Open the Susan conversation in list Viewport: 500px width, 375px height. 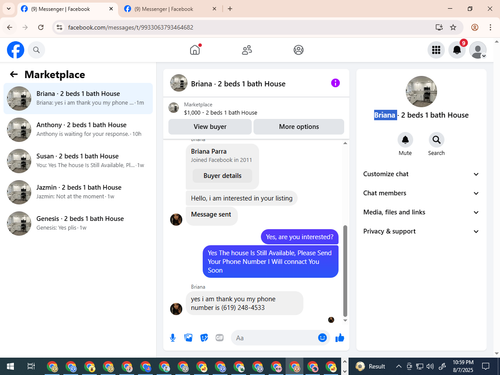(78, 161)
